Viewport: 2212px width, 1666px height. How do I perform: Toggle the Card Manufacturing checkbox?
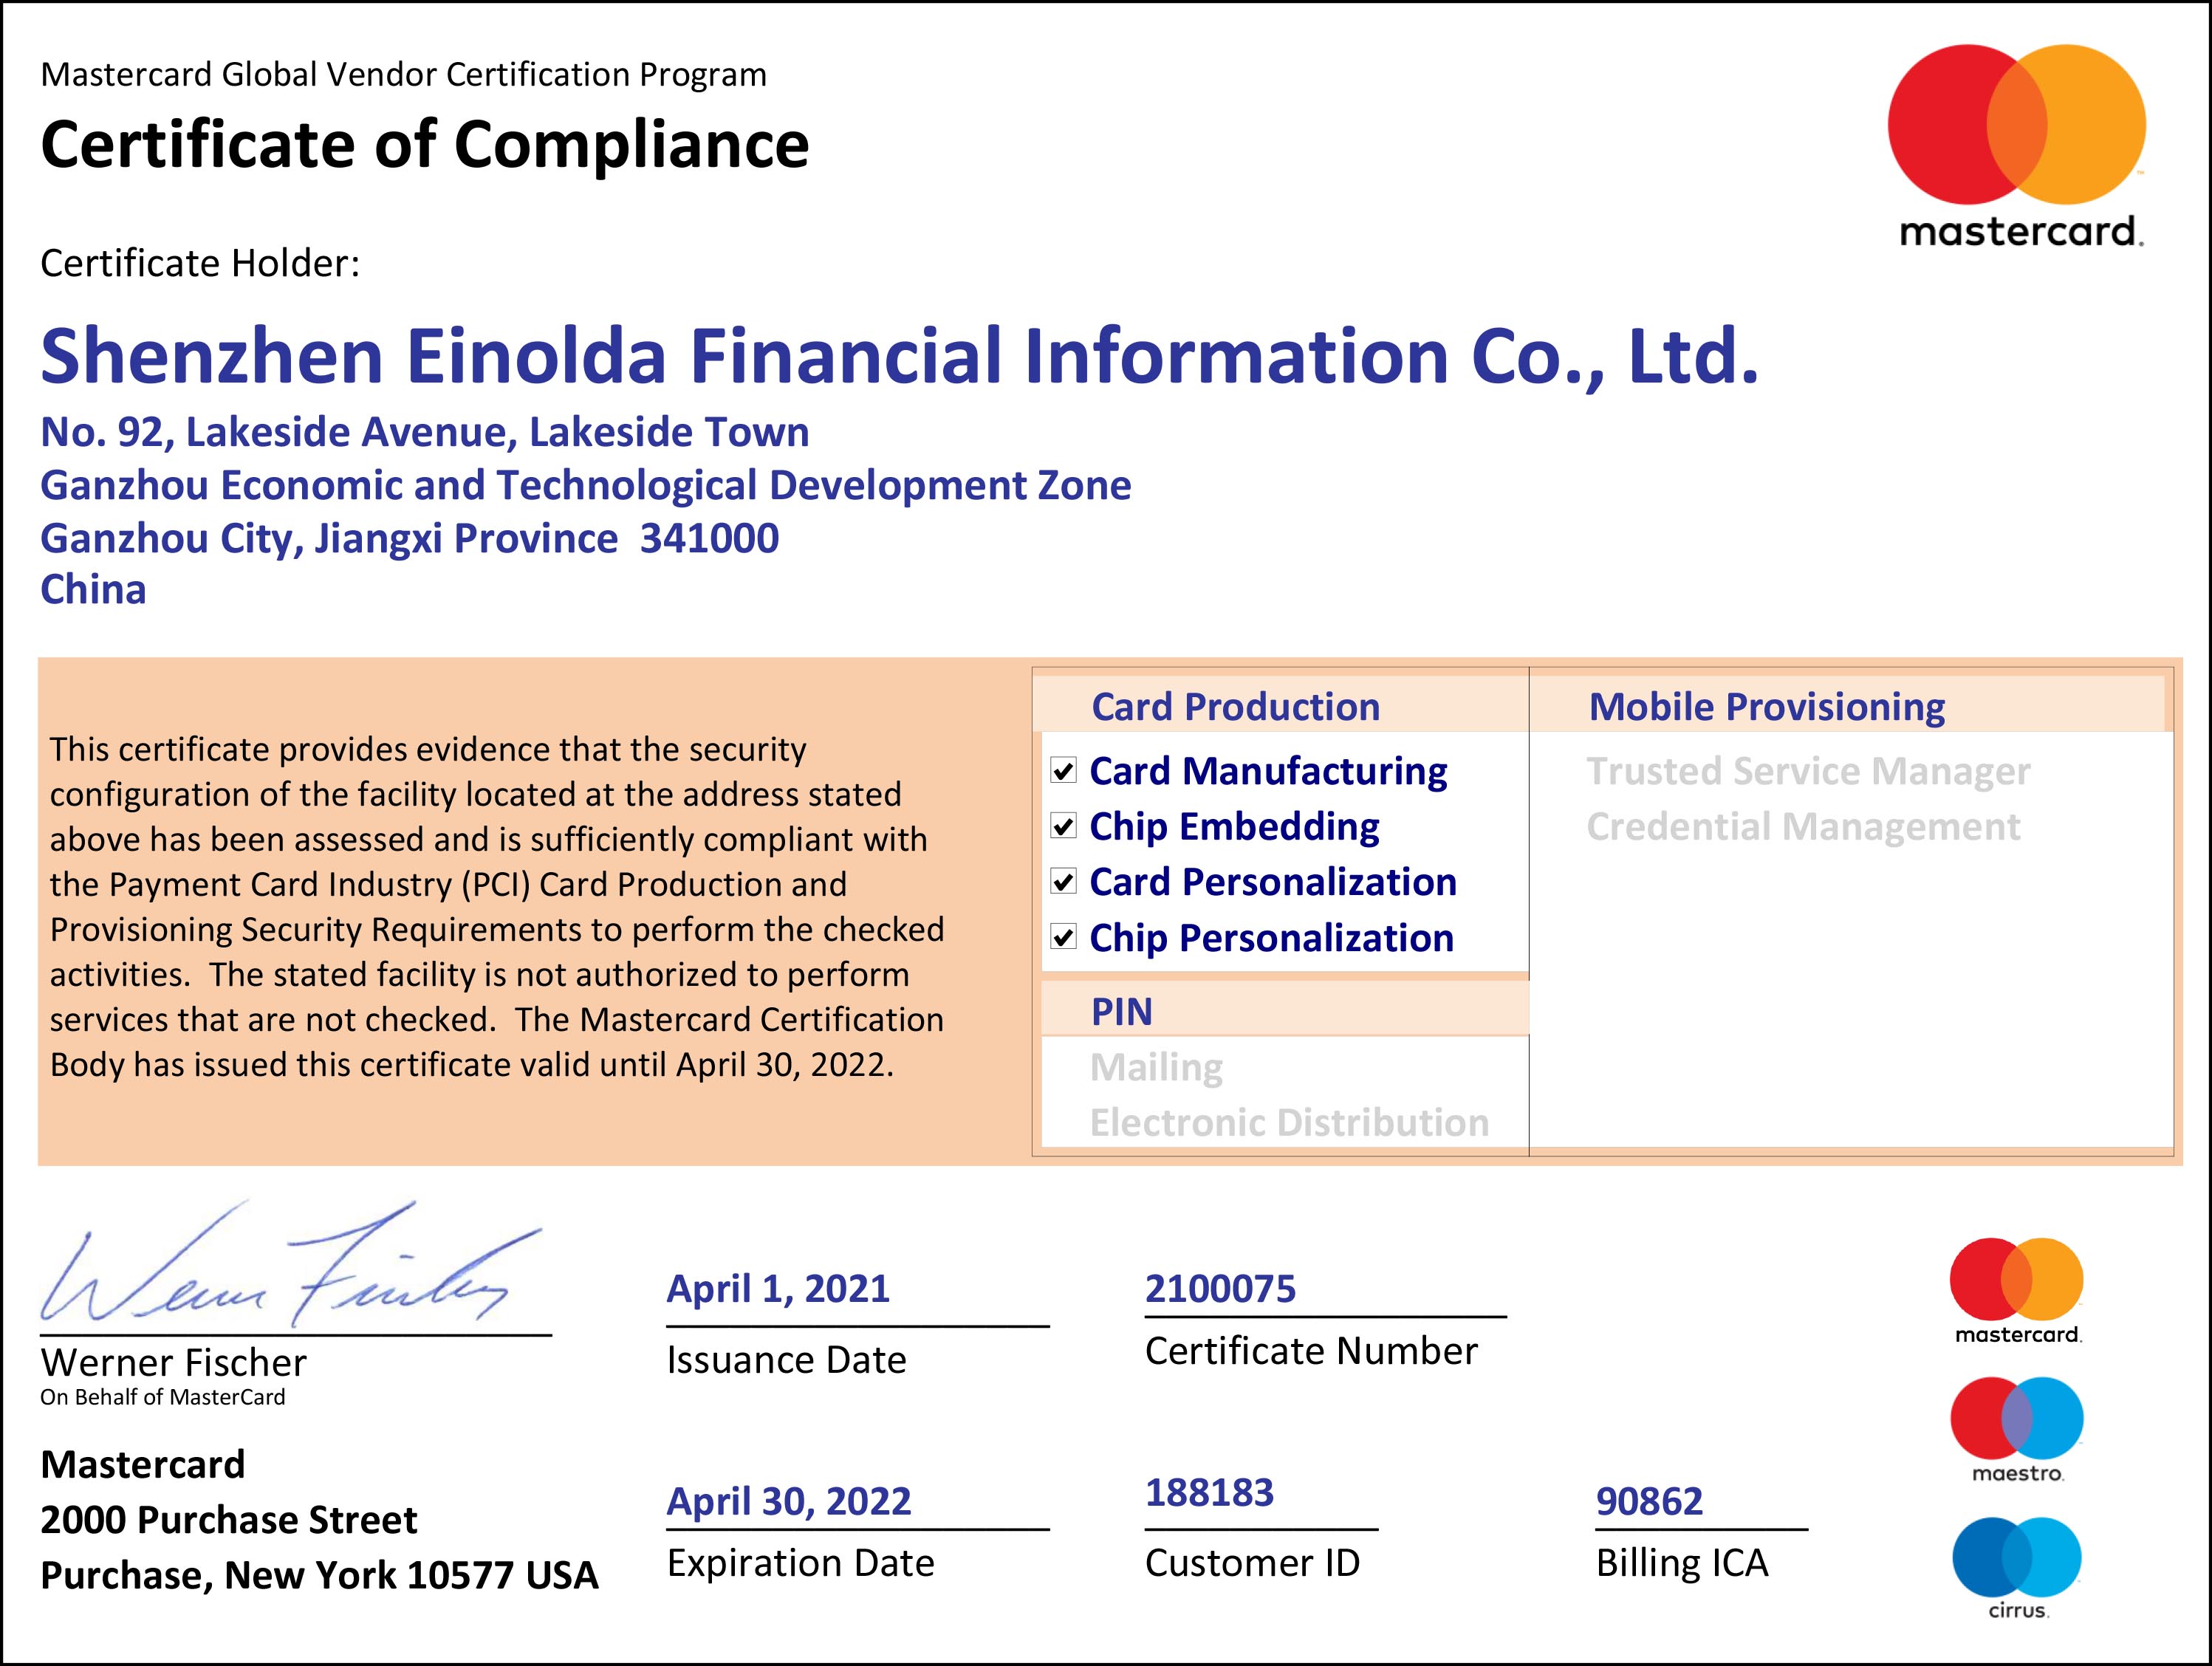(x=1063, y=771)
